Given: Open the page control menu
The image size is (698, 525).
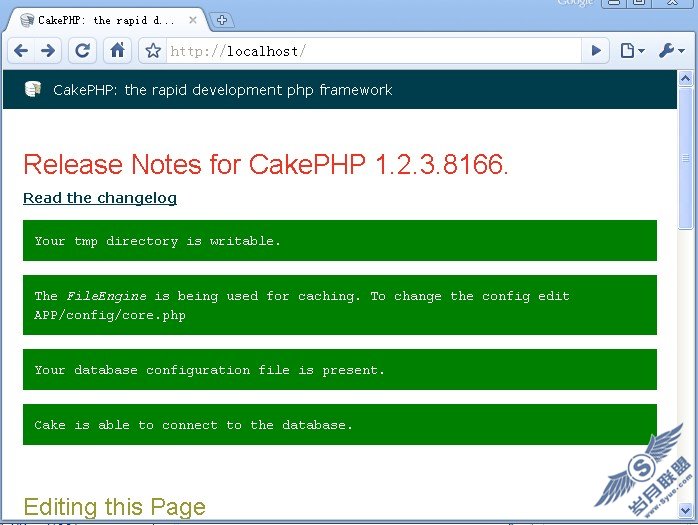Looking at the screenshot, I should tap(632, 51).
